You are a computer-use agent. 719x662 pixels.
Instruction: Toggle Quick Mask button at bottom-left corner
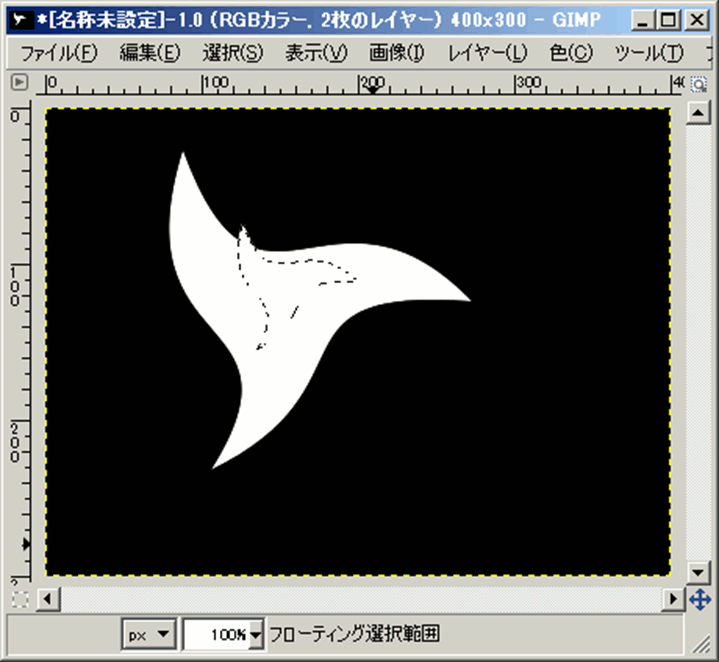click(x=19, y=600)
